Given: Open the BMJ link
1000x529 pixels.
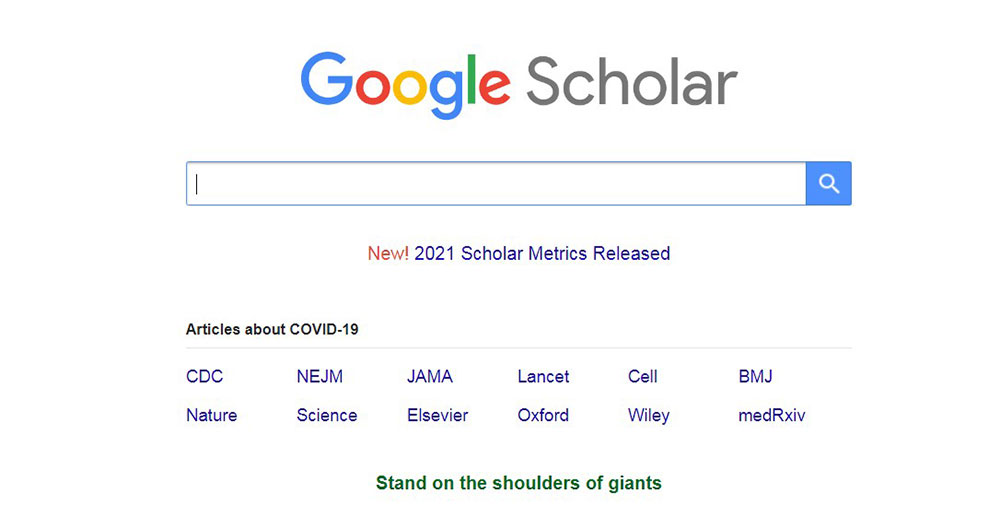Looking at the screenshot, I should tap(756, 376).
